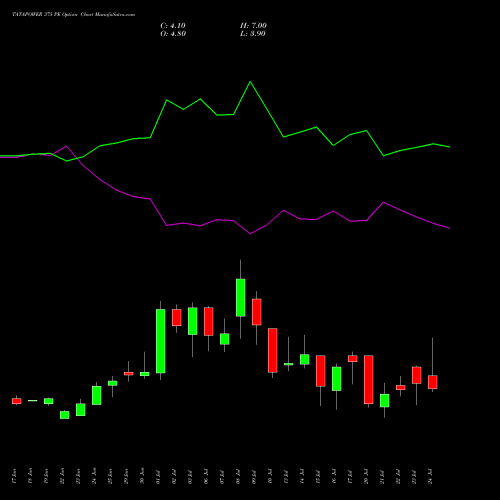Image resolution: width=500 pixels, height=500 pixels.
Task: Select the 30 Jun date label
Action: click(x=142, y=476)
